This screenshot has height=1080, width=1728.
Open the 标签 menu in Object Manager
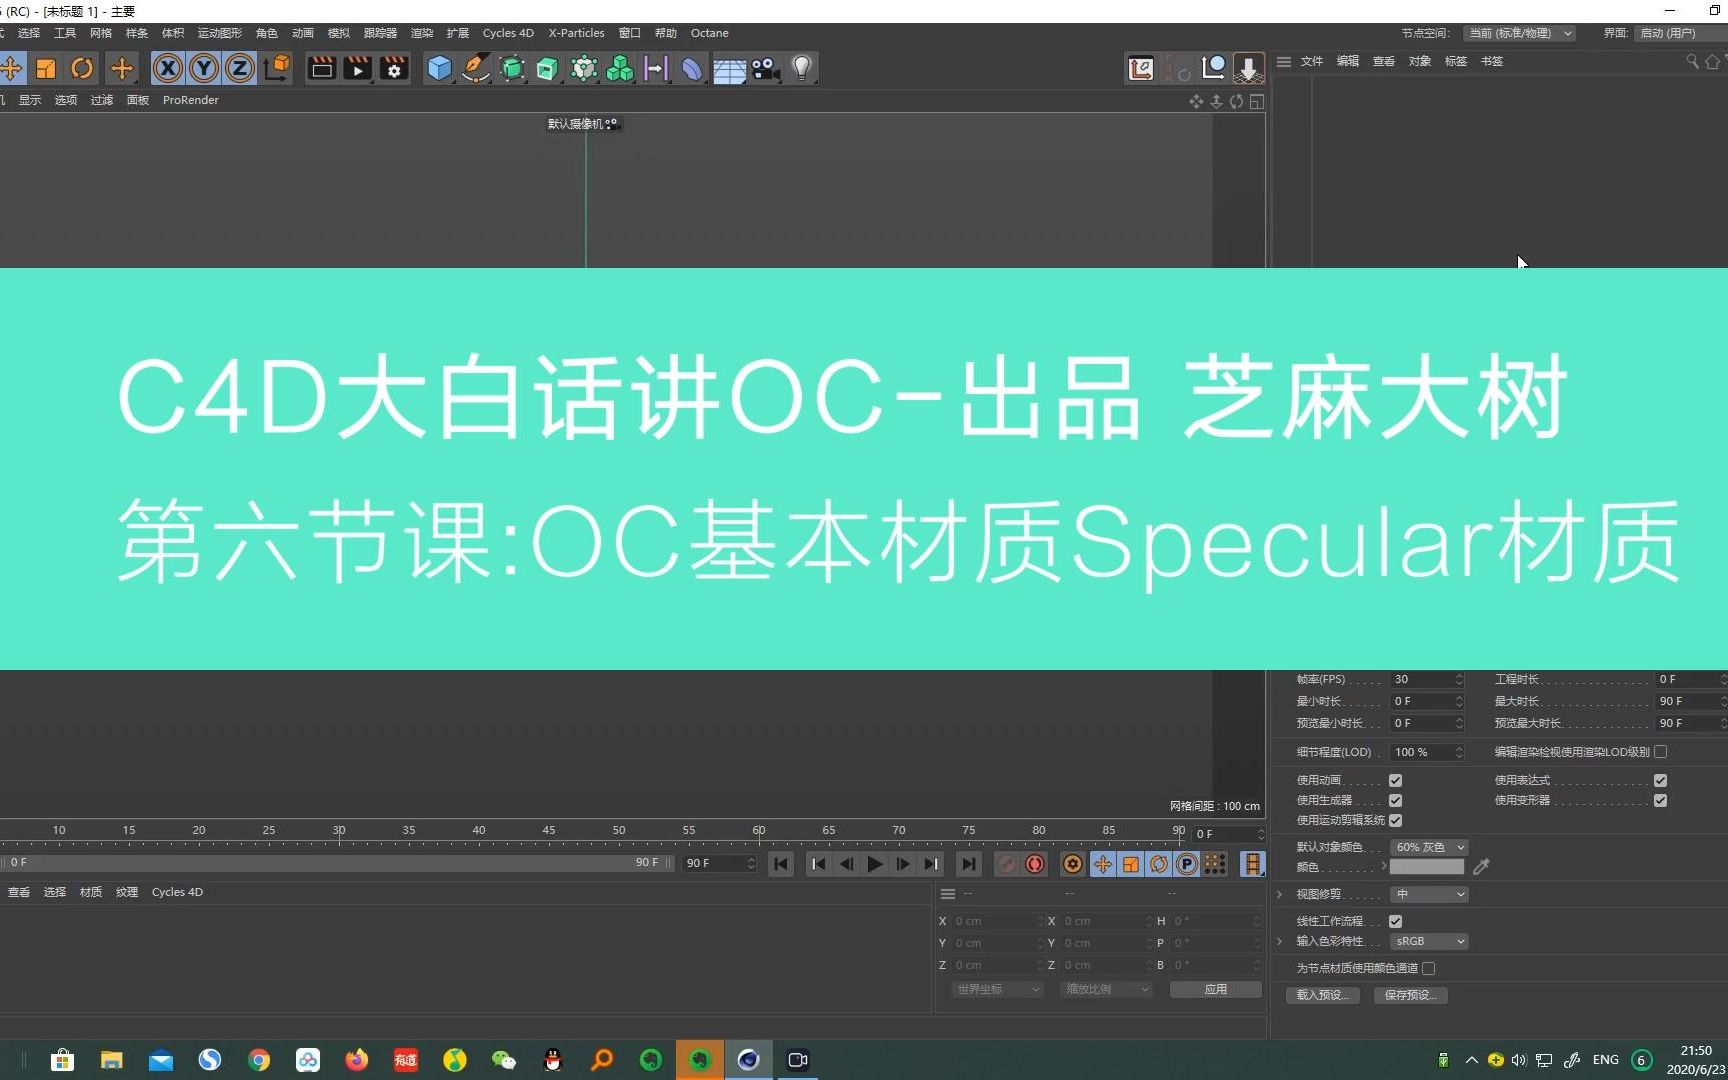coord(1456,61)
